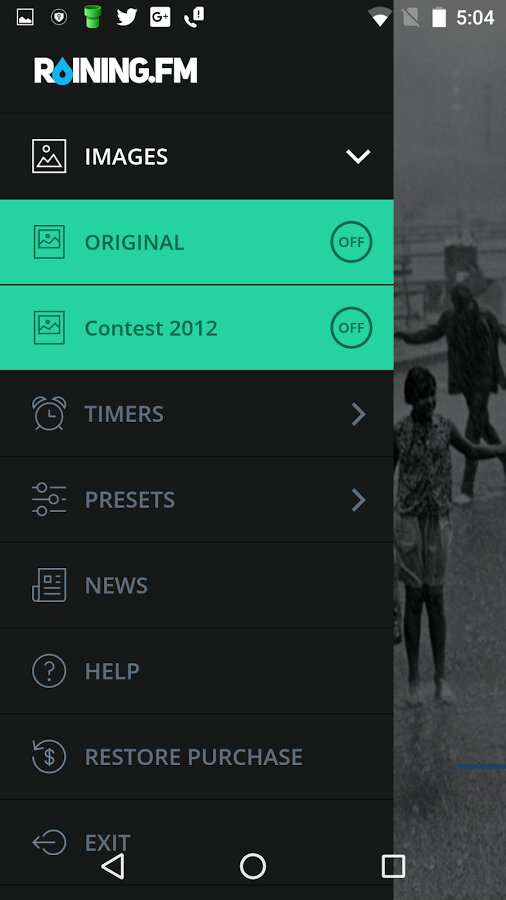Image resolution: width=506 pixels, height=900 pixels.
Task: Tap the Android back navigation button
Action: click(112, 866)
